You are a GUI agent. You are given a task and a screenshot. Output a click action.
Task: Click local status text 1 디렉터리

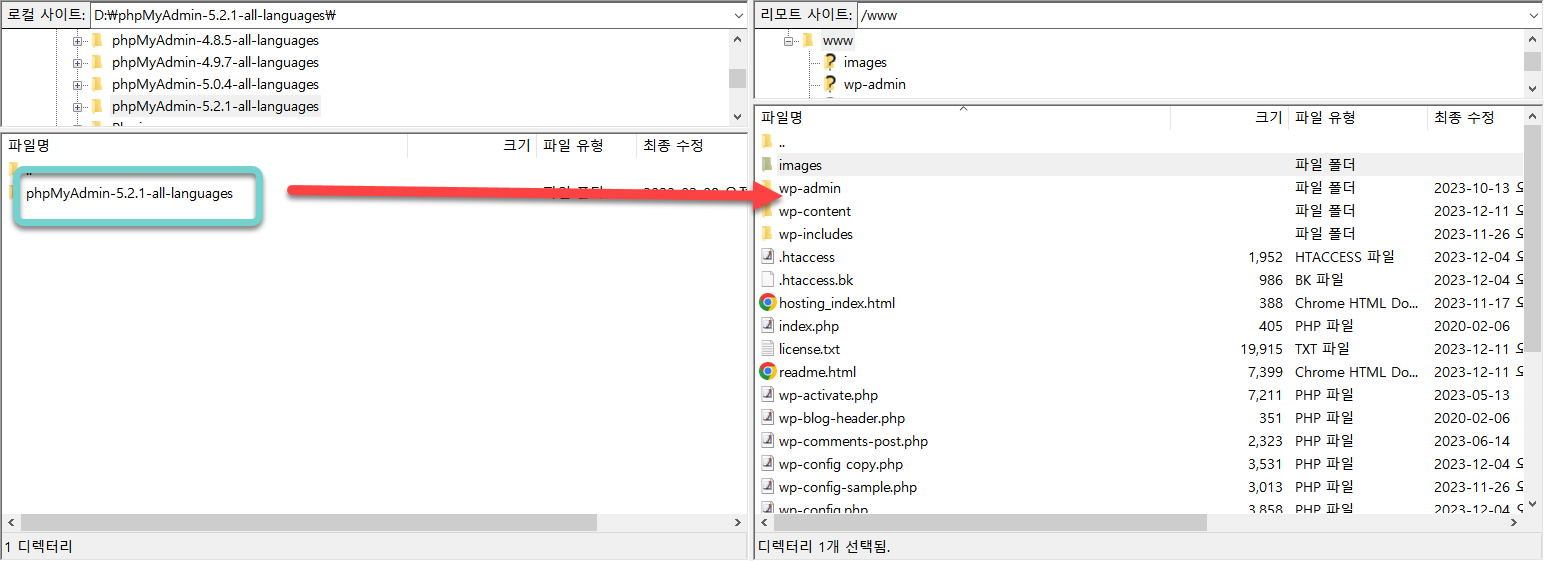[x=39, y=547]
